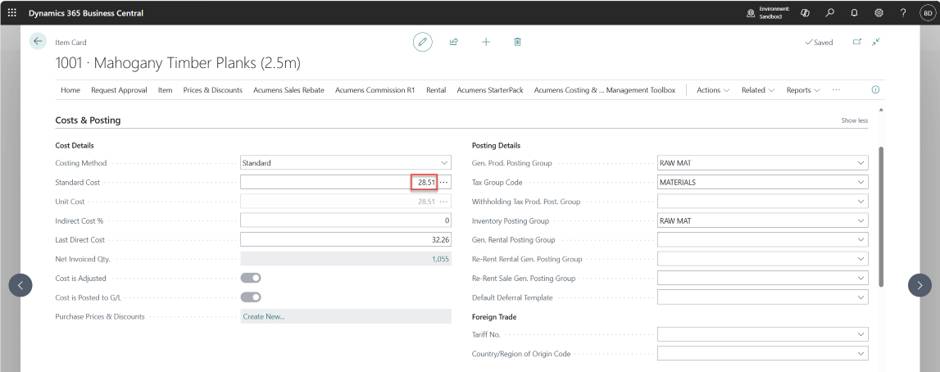Viewport: 940px width, 372px height.
Task: Open Acumens Costing & Management Toolbox menu
Action: pyautogui.click(x=604, y=90)
